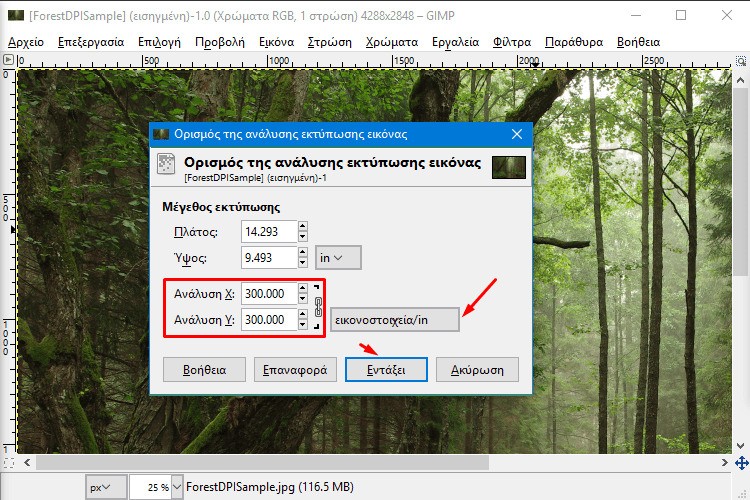The height and width of the screenshot is (500, 750).
Task: Close the print resolution dialog
Action: pyautogui.click(x=517, y=134)
